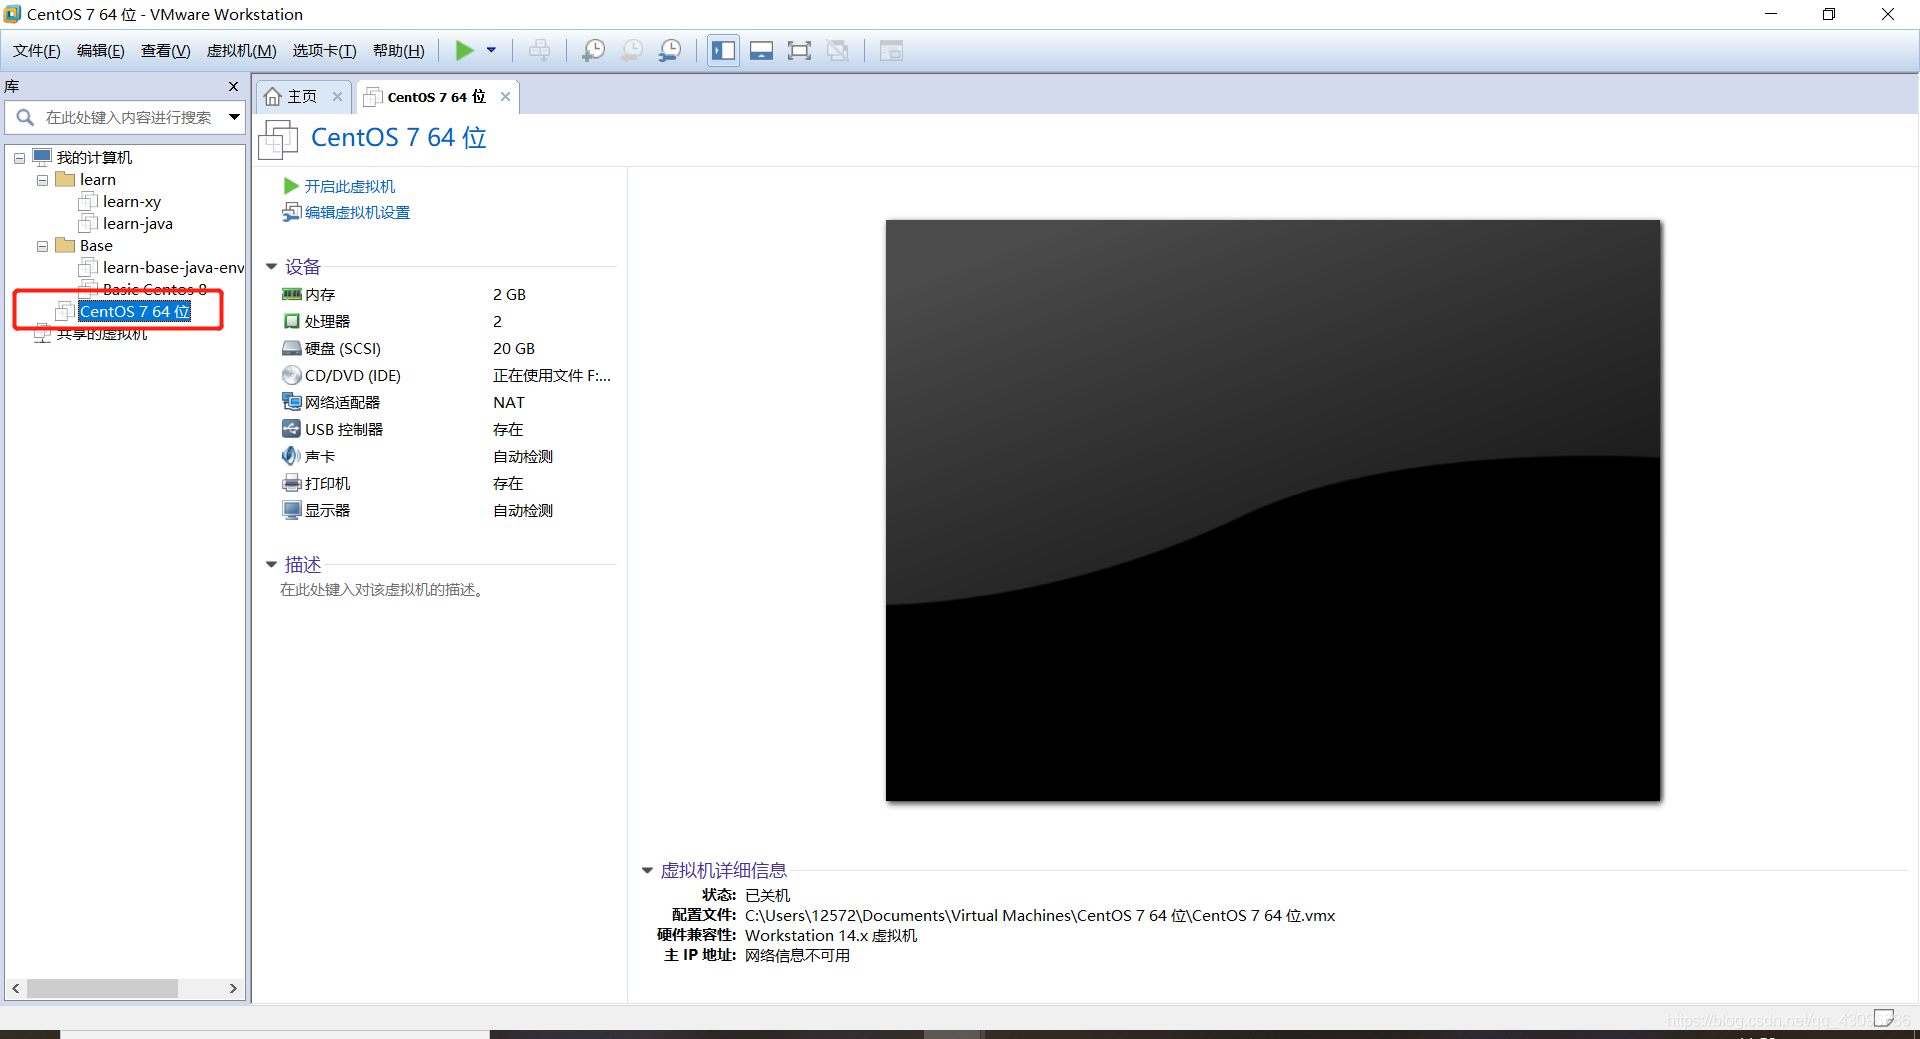This screenshot has width=1920, height=1039.
Task: Collapse the 虚拟机详细信息 section
Action: click(x=647, y=871)
